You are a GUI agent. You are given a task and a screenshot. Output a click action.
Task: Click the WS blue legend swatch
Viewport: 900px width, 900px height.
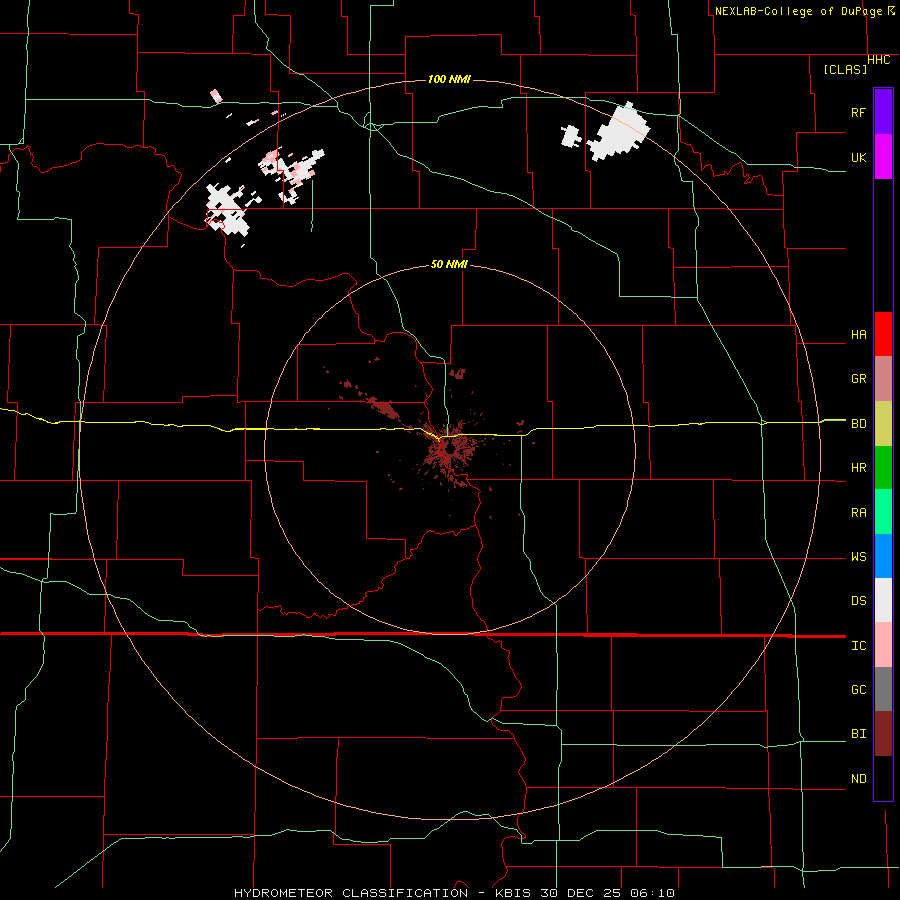[883, 556]
